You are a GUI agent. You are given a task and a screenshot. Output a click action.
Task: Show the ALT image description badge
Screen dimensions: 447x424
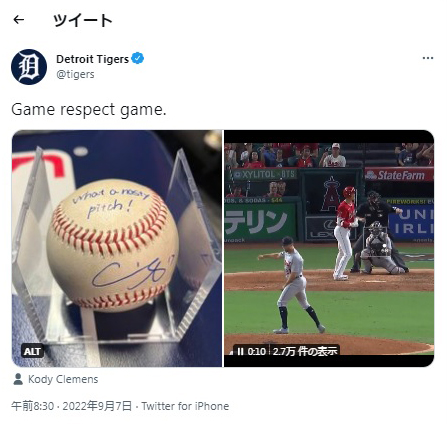click(x=32, y=351)
